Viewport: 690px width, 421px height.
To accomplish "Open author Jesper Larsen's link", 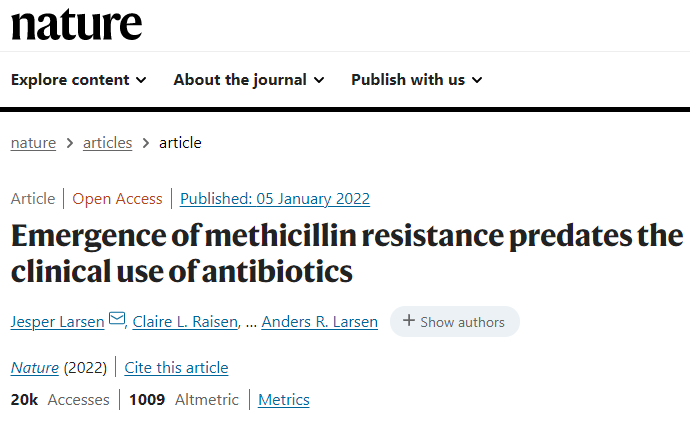I will pyautogui.click(x=58, y=322).
